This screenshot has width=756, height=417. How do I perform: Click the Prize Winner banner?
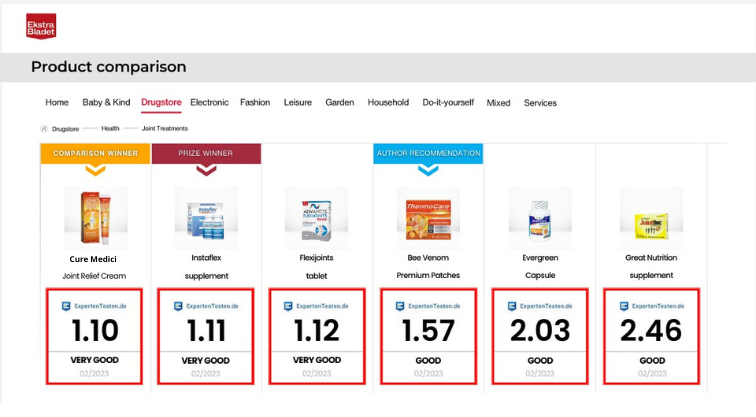pyautogui.click(x=206, y=153)
